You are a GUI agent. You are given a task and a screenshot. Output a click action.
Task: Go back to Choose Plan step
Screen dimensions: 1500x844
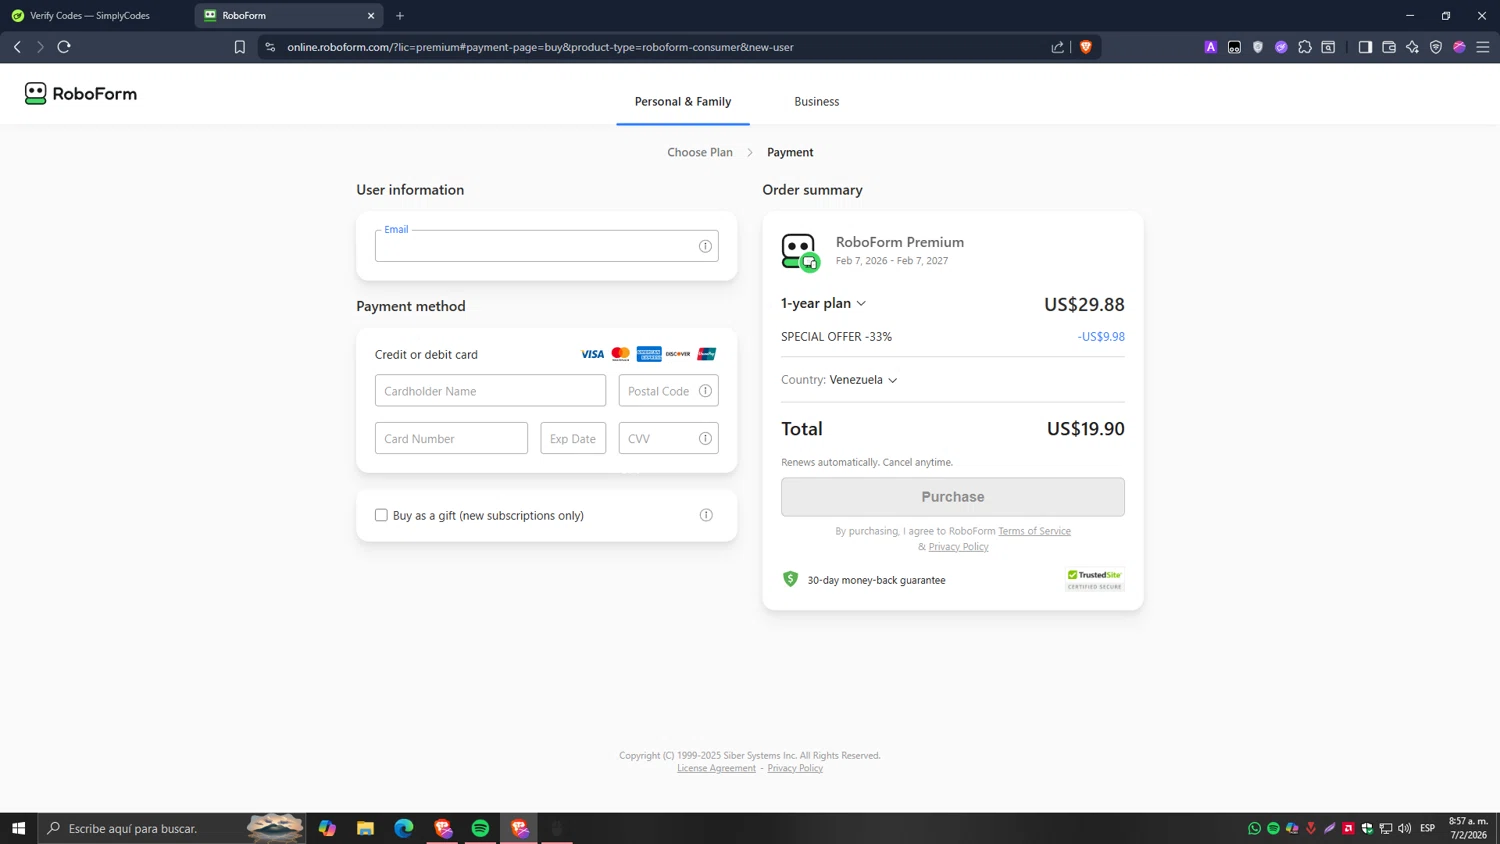tap(700, 152)
